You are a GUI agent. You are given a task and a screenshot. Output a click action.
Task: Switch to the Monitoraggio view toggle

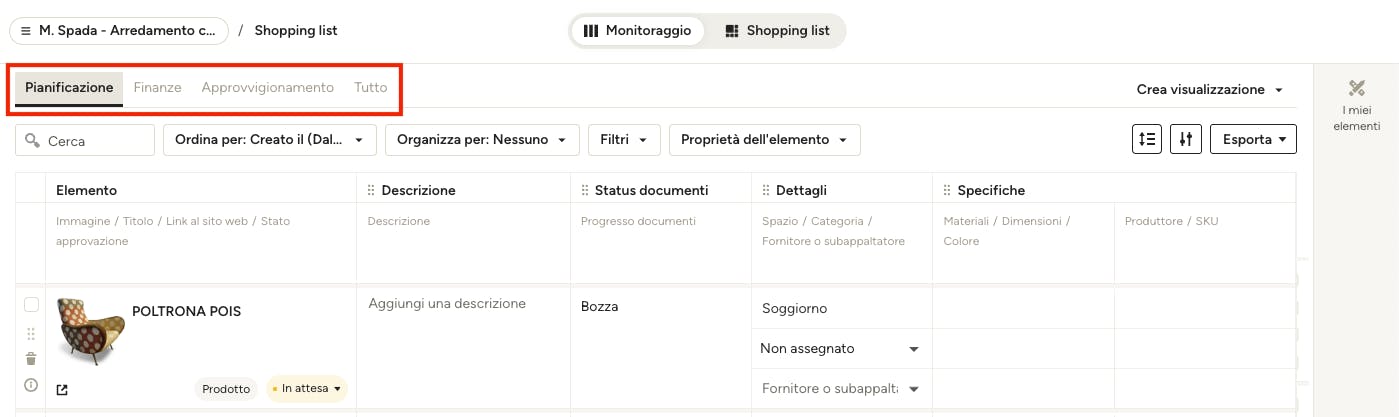(638, 31)
